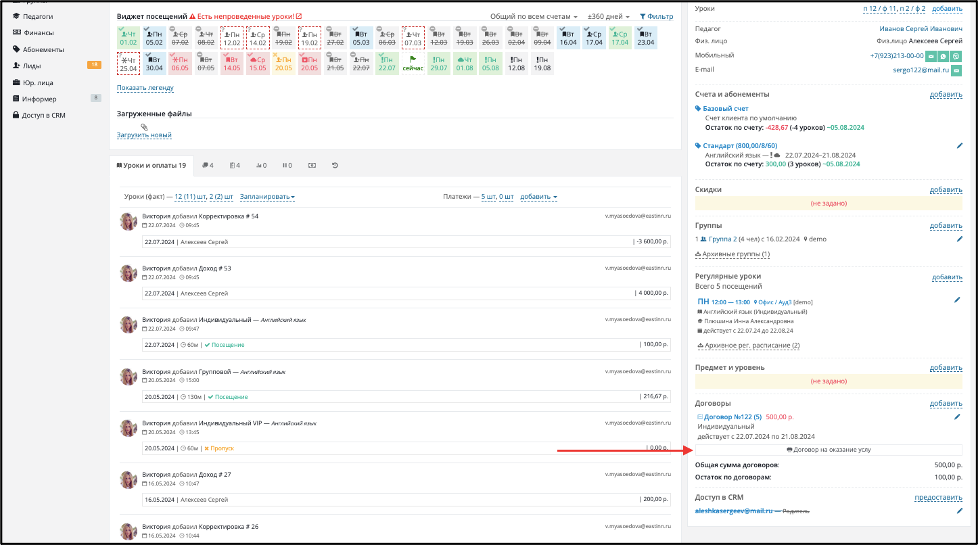Open the record row with 4 000,00 р.
The image size is (979, 545).
(406, 293)
